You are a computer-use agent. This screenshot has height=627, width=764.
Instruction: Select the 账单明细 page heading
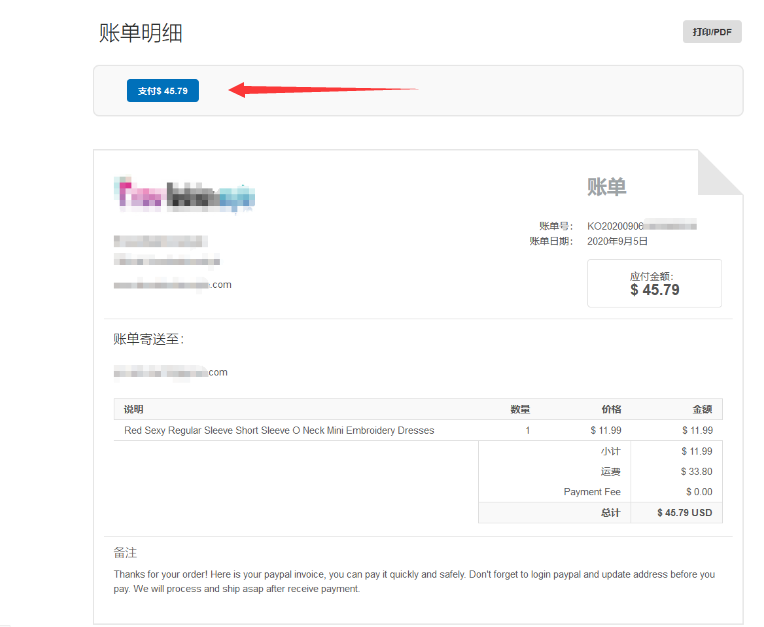(x=140, y=33)
